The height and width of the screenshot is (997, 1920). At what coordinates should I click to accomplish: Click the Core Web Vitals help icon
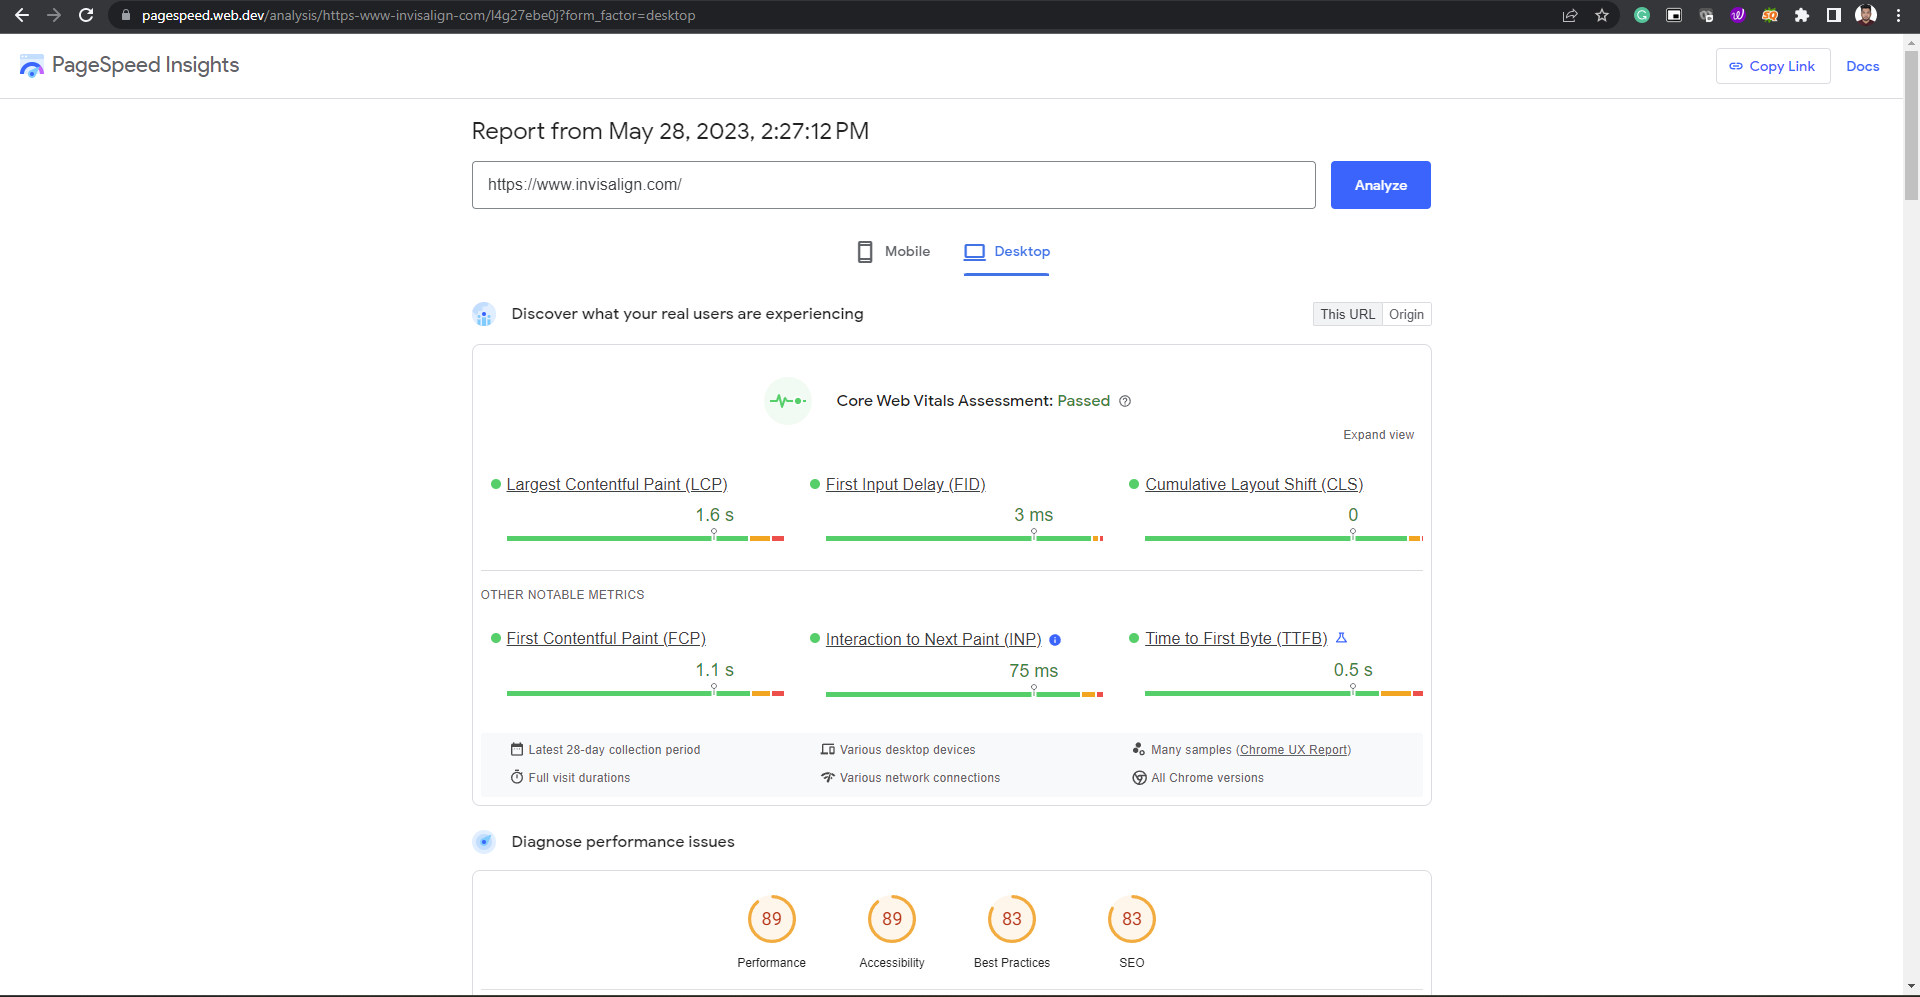click(1125, 401)
